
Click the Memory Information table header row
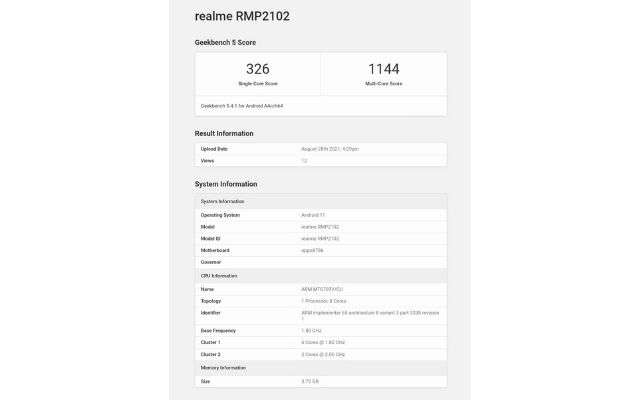pos(321,368)
